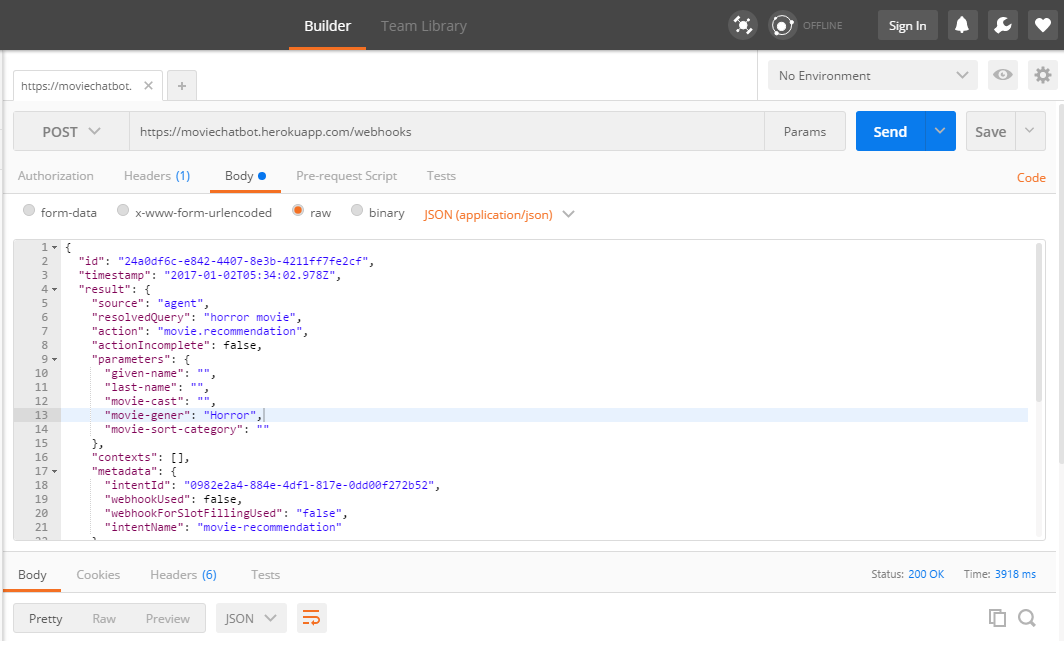Open manage environments gear icon

[1043, 75]
